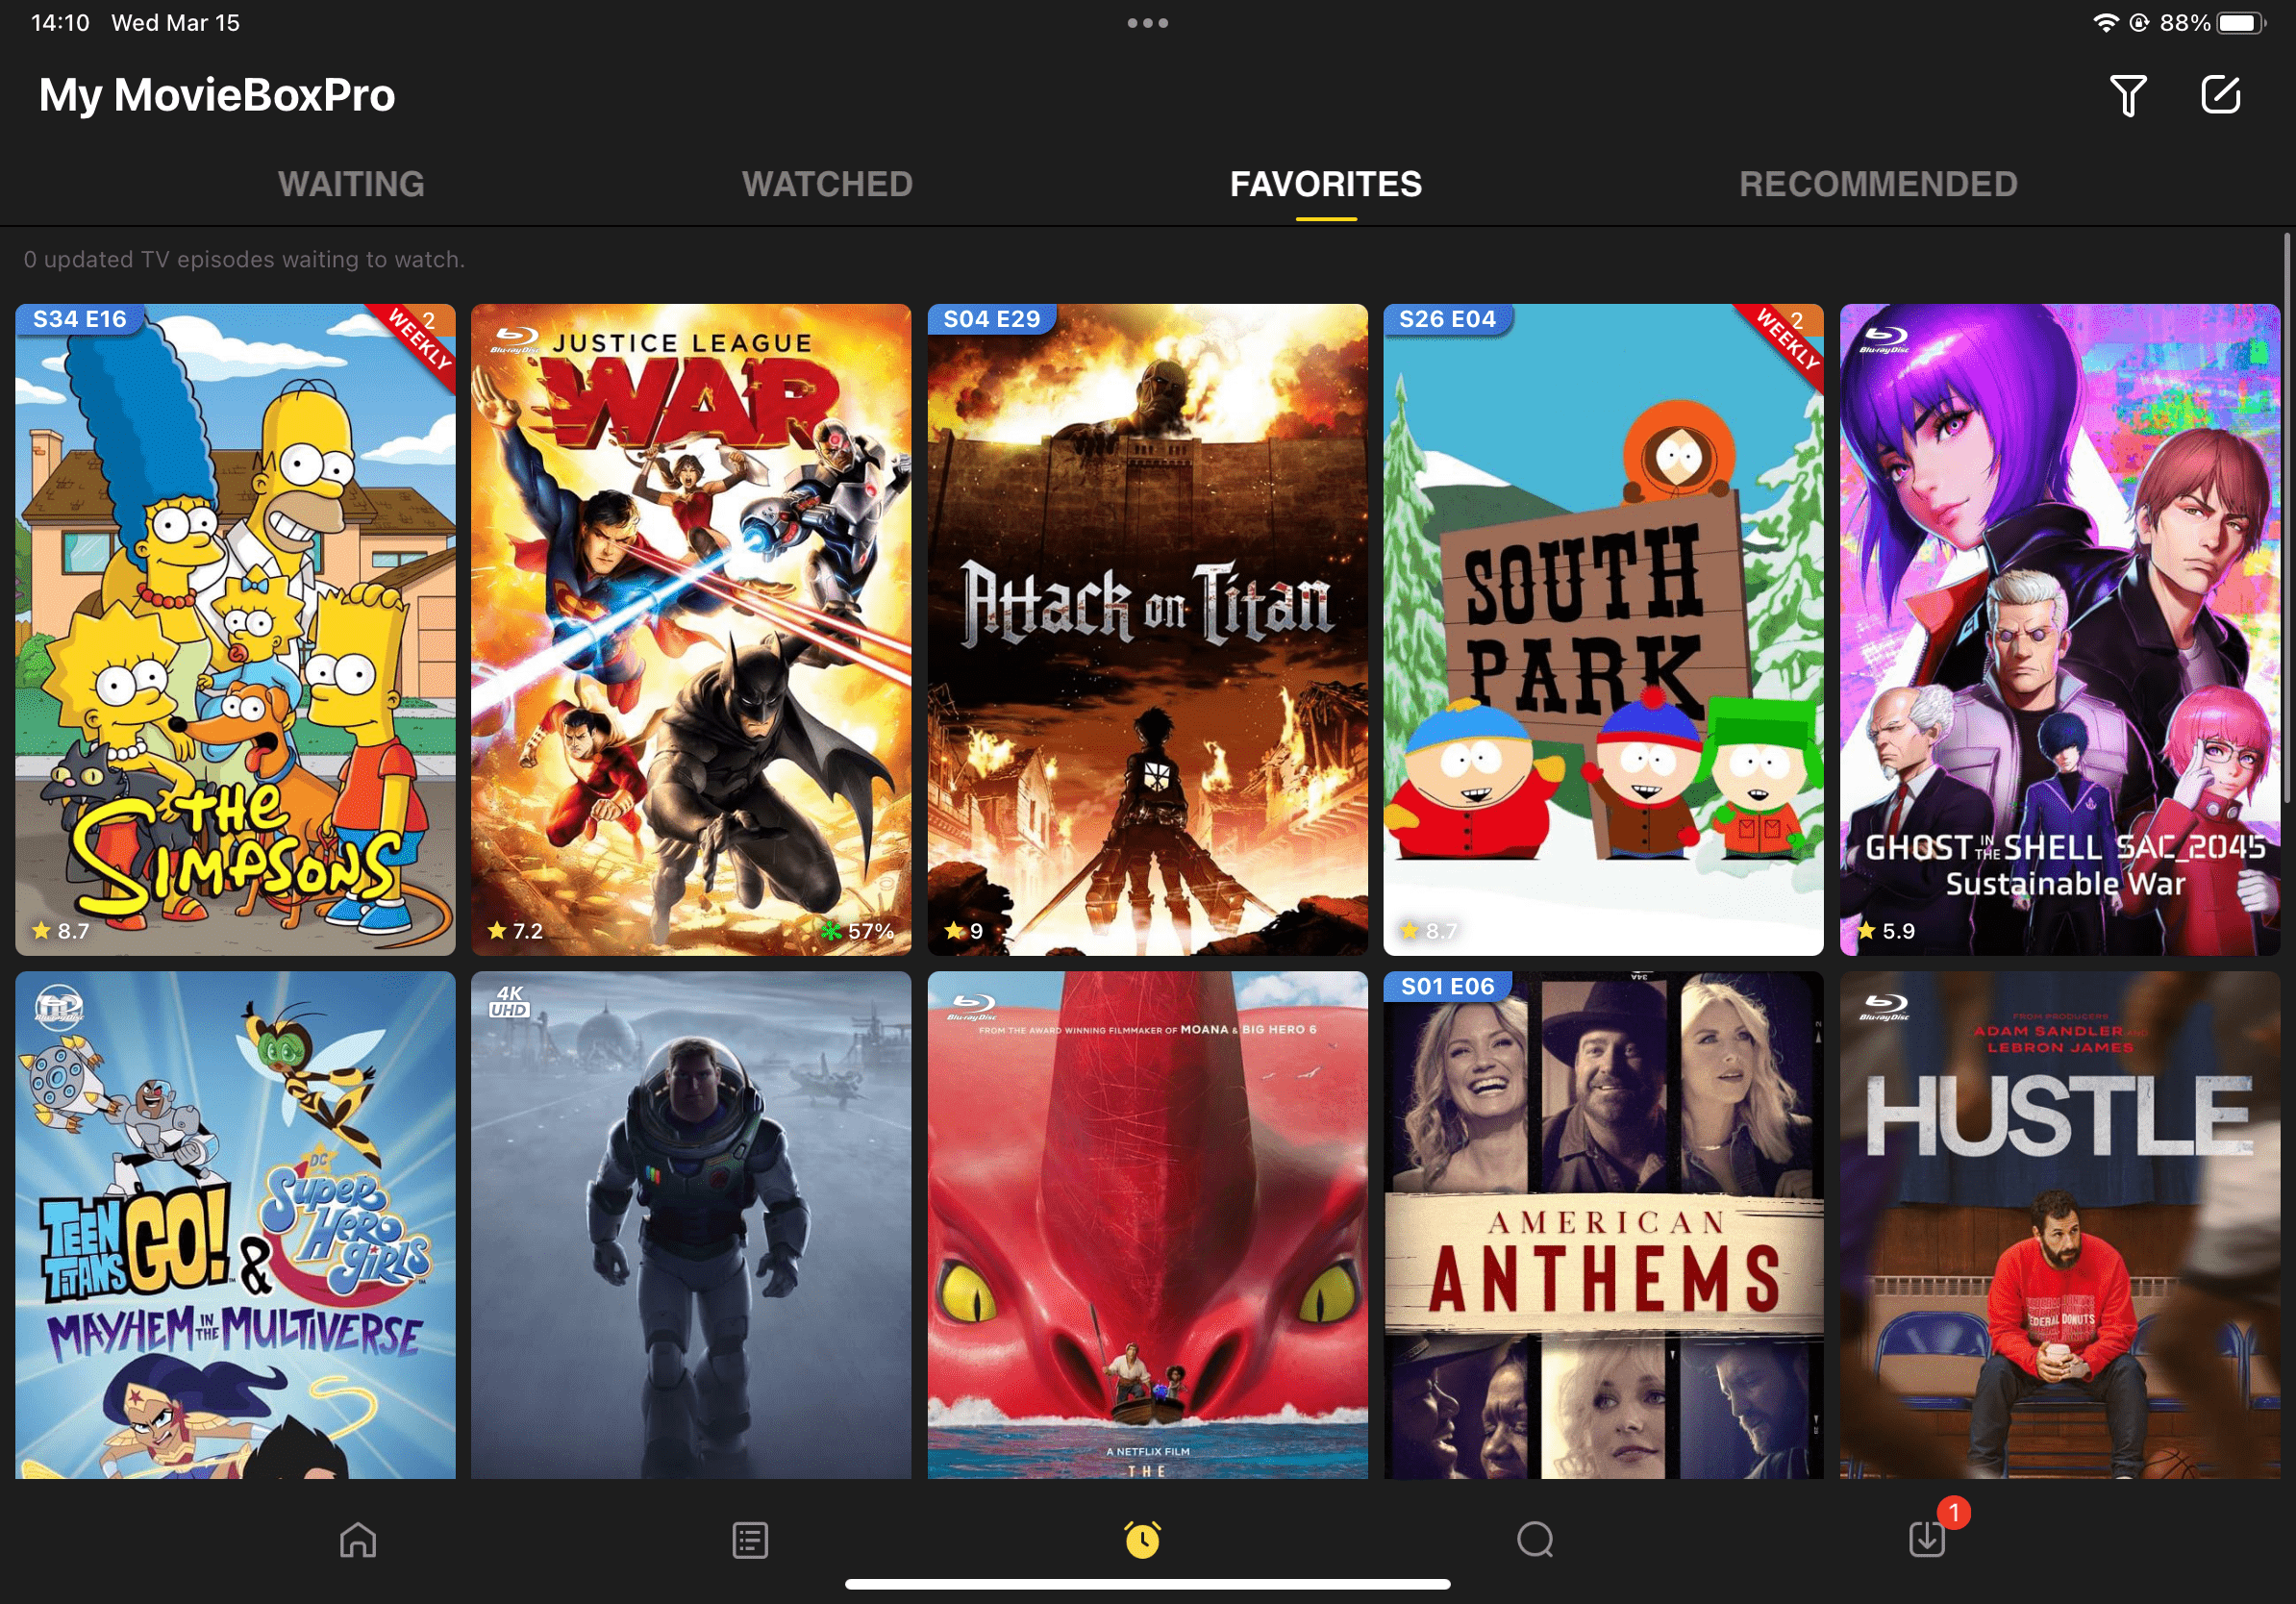2296x1604 pixels.
Task: Open search from bottom bar
Action: coord(1535,1540)
